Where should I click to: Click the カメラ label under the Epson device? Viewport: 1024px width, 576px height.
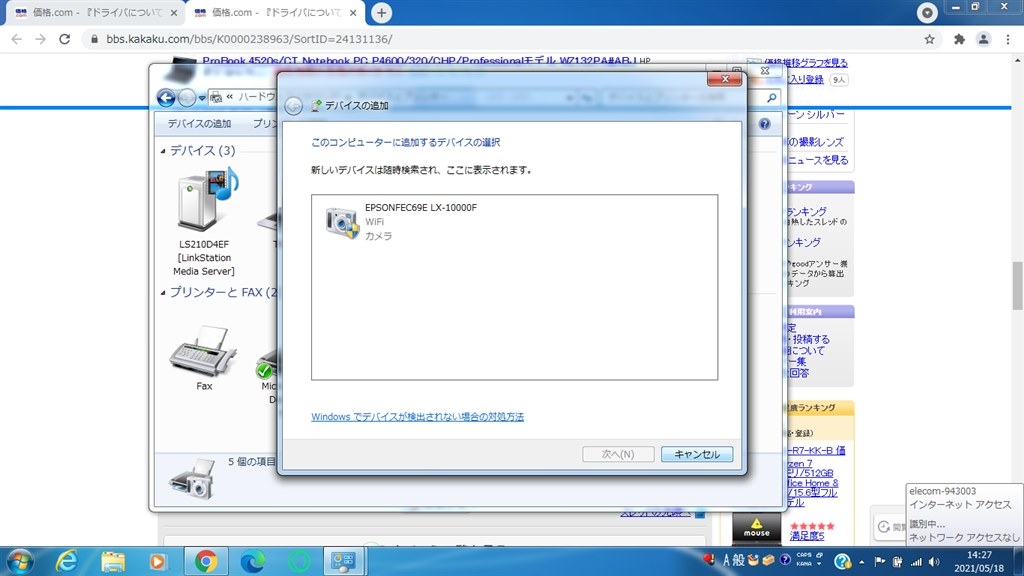tap(378, 236)
